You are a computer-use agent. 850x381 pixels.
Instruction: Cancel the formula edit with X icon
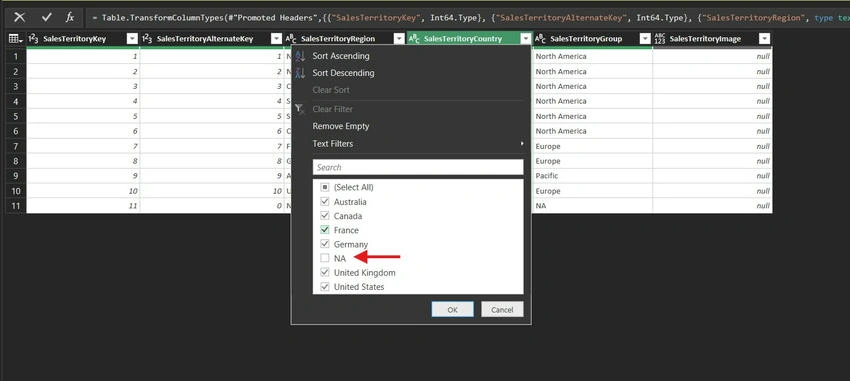(x=20, y=17)
